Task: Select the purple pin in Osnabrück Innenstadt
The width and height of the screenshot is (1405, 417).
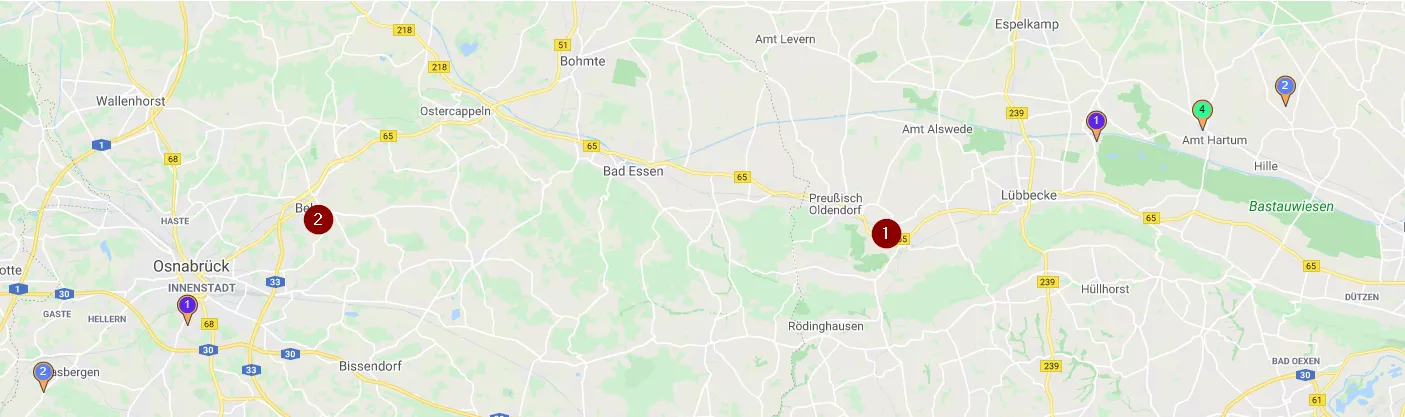Action: 187,309
